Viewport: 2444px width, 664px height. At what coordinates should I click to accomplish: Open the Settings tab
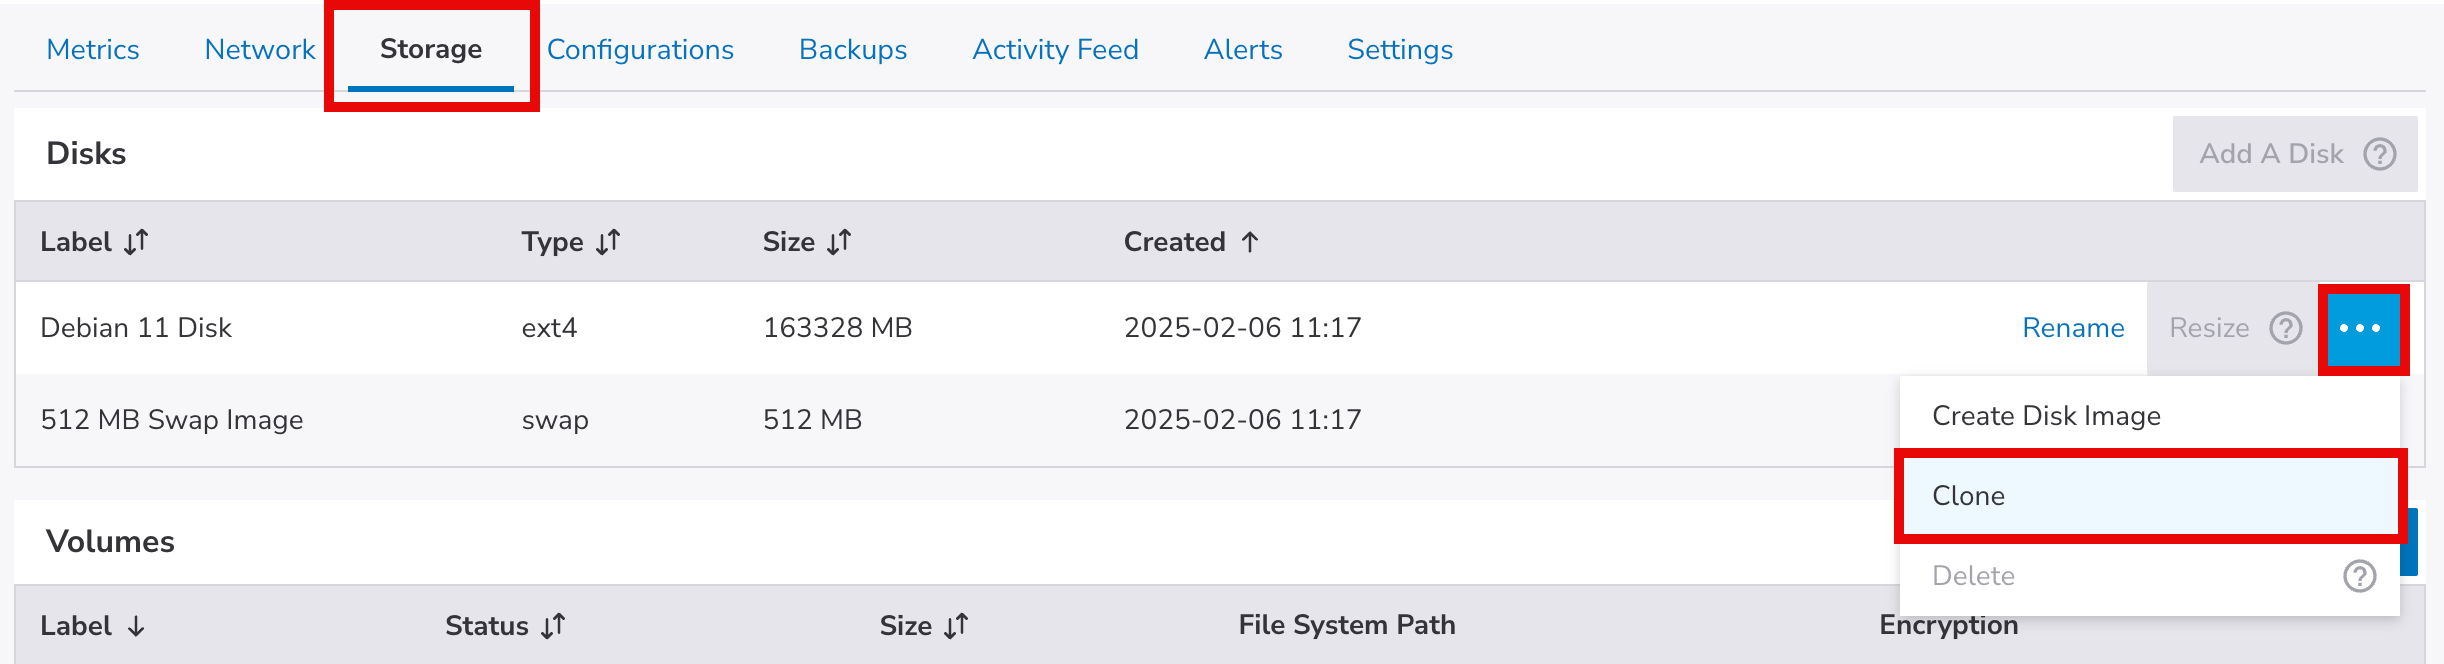(1400, 50)
